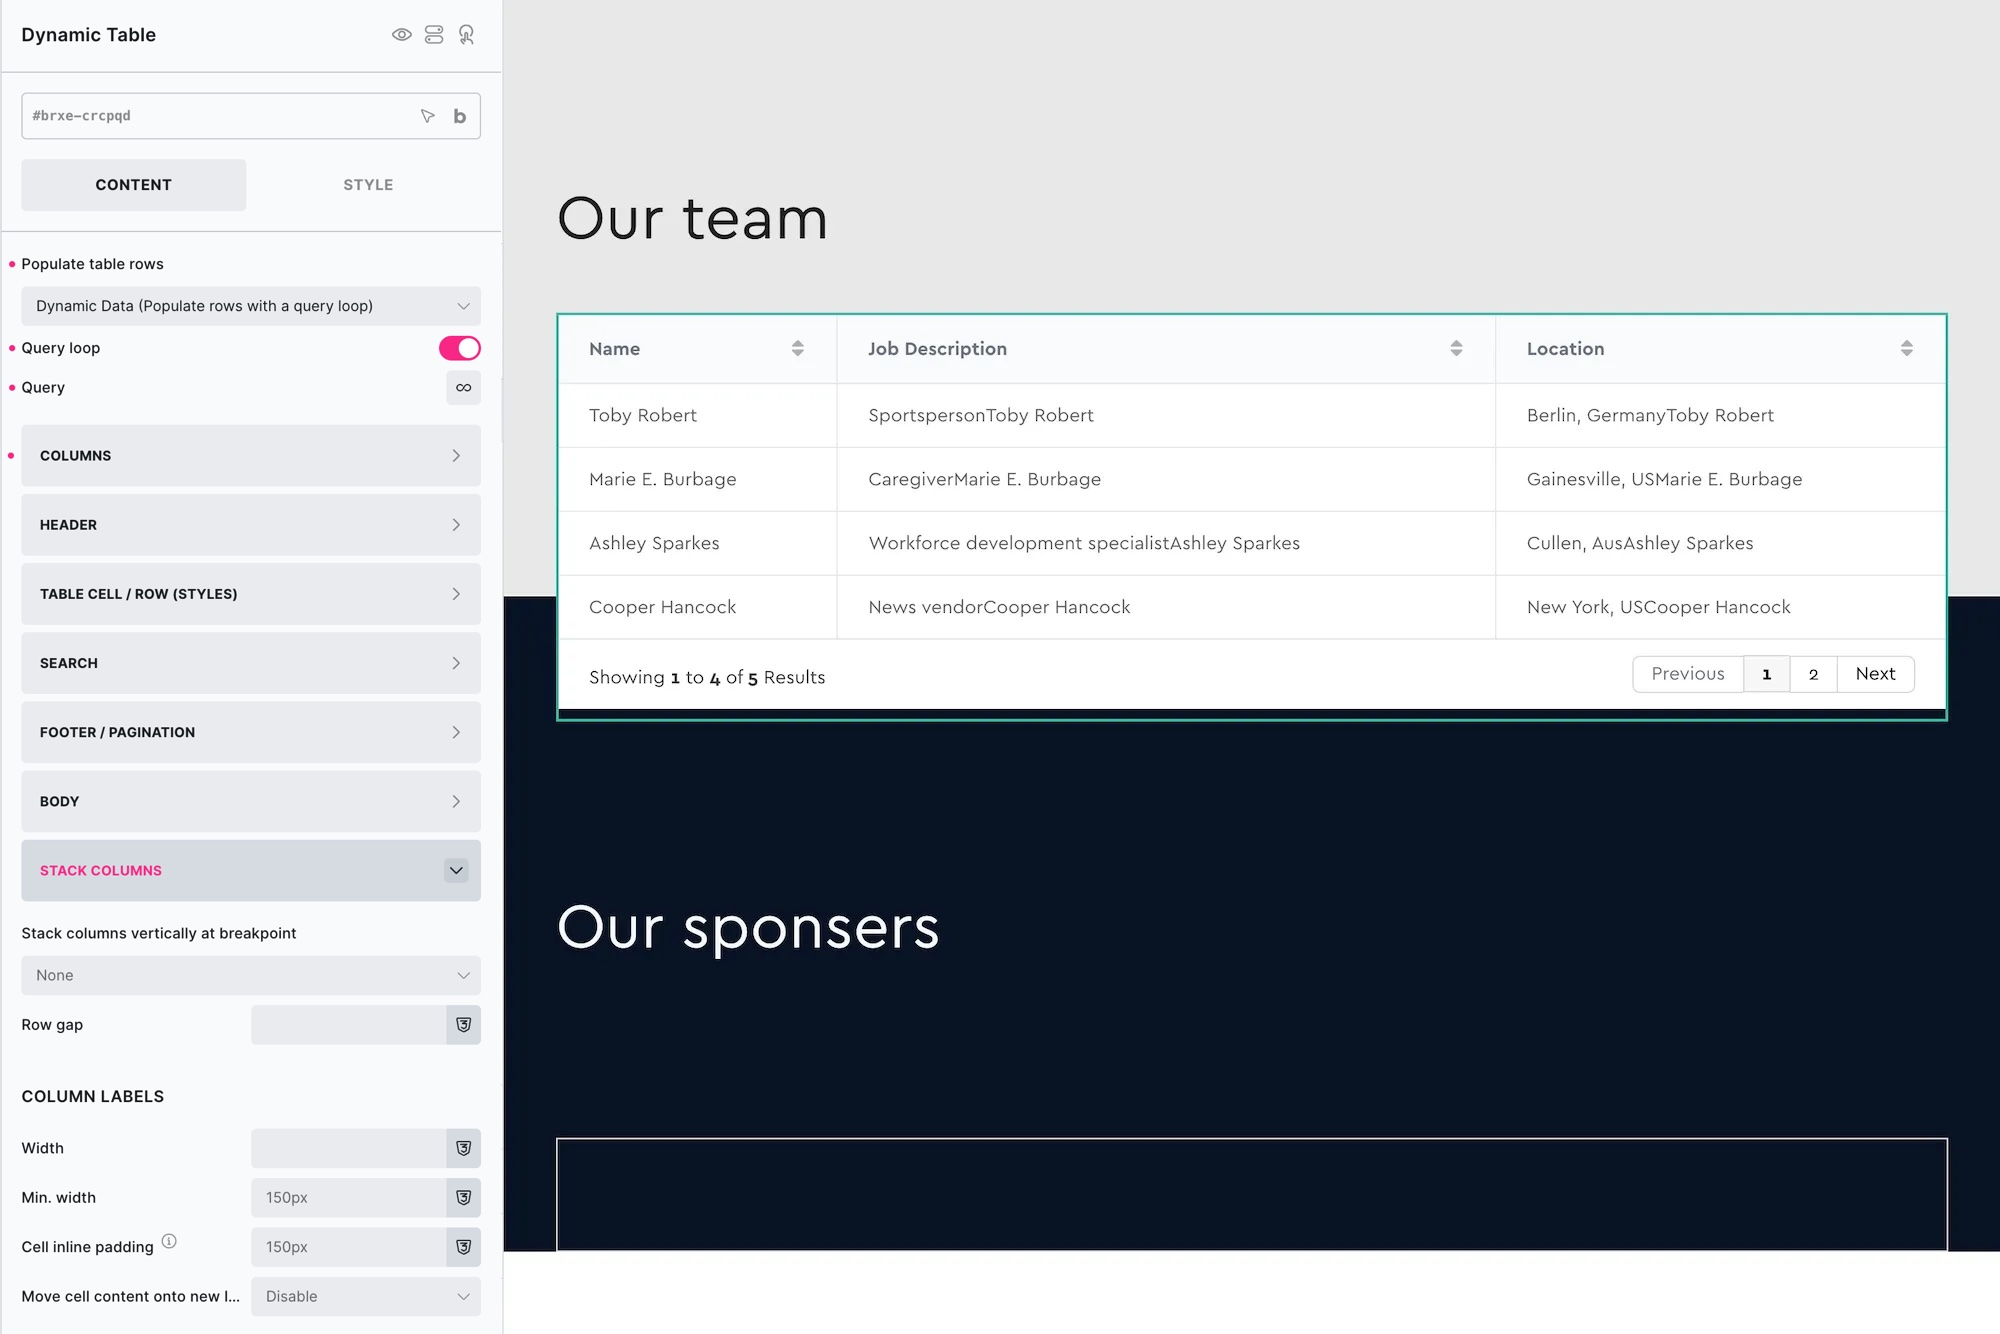
Task: Click the eye visibility icon in panel header
Action: point(401,35)
